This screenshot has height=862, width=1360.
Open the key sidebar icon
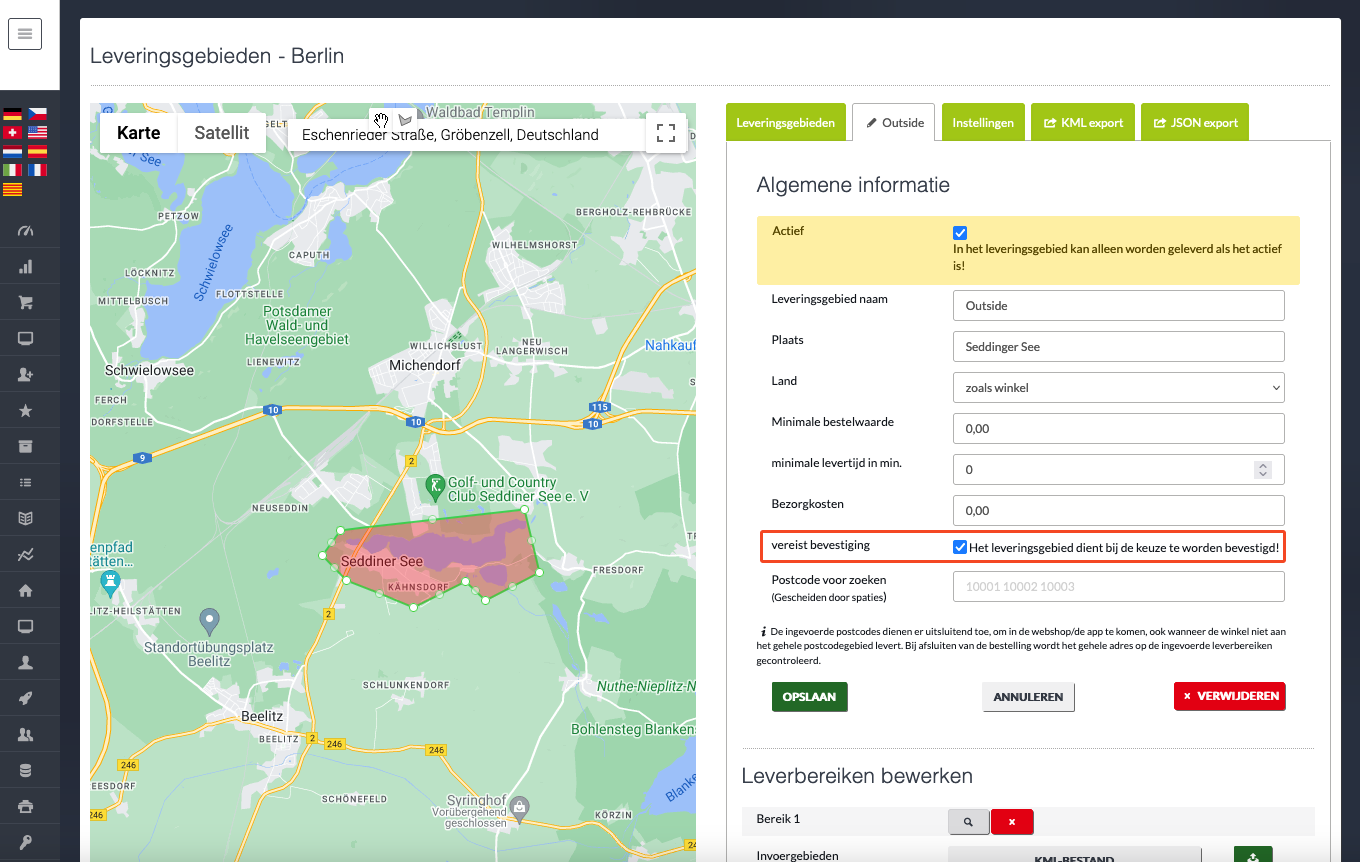26,843
